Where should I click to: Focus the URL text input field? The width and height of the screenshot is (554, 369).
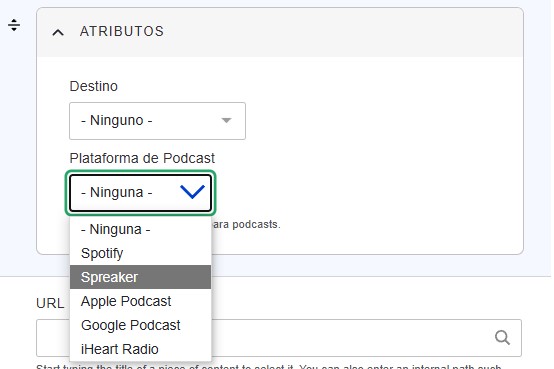pos(279,338)
